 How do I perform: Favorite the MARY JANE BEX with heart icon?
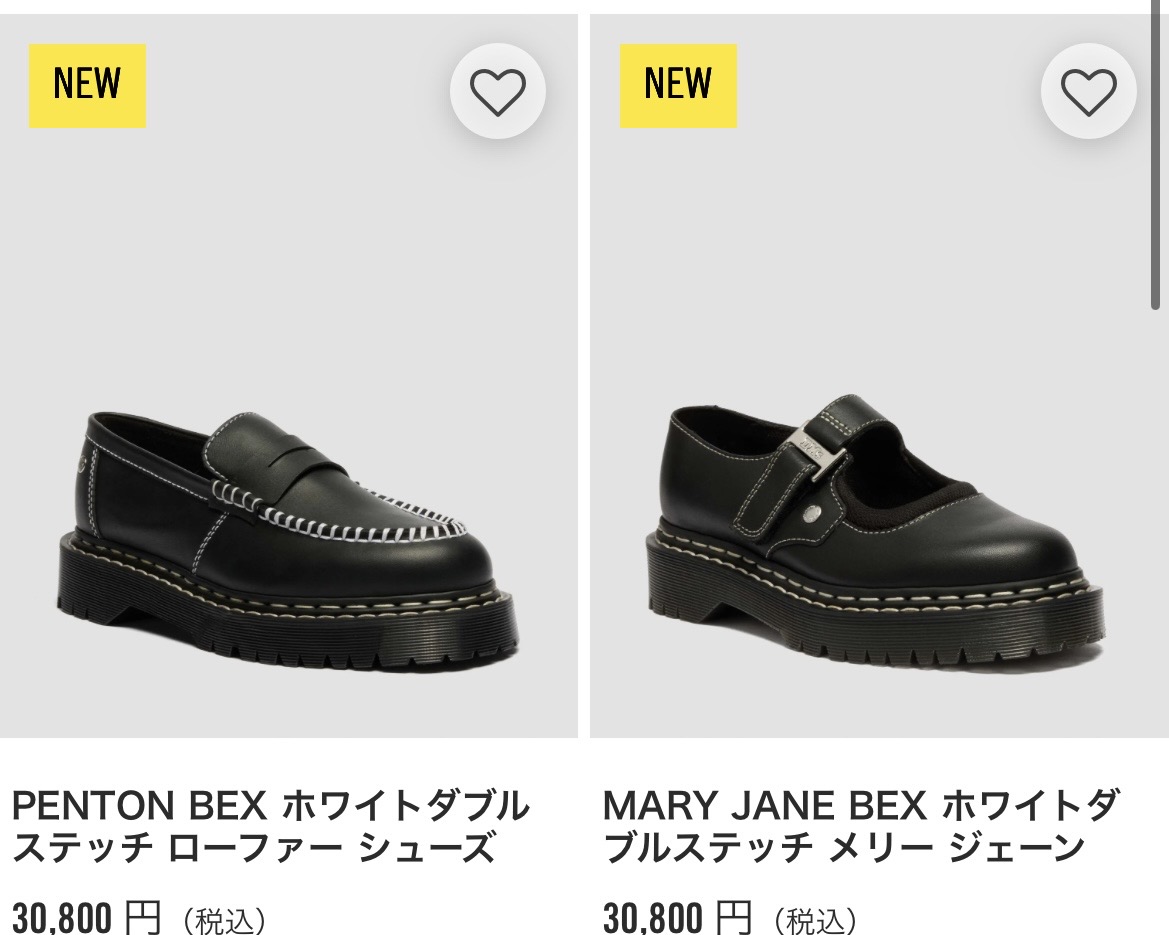tap(1088, 92)
